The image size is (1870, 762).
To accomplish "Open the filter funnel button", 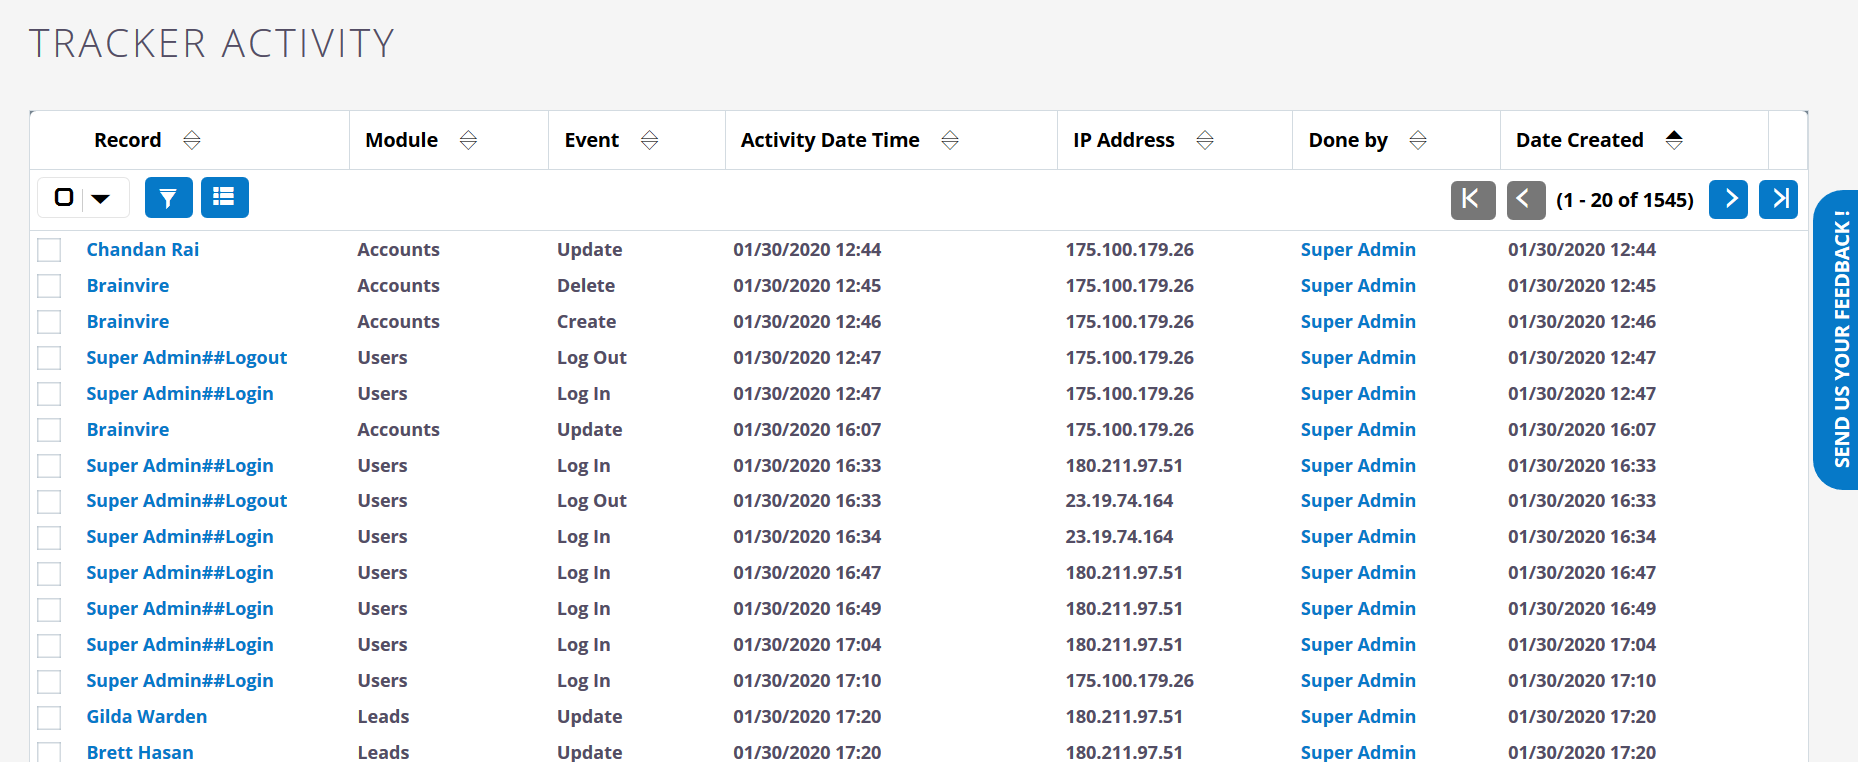I will (x=168, y=198).
